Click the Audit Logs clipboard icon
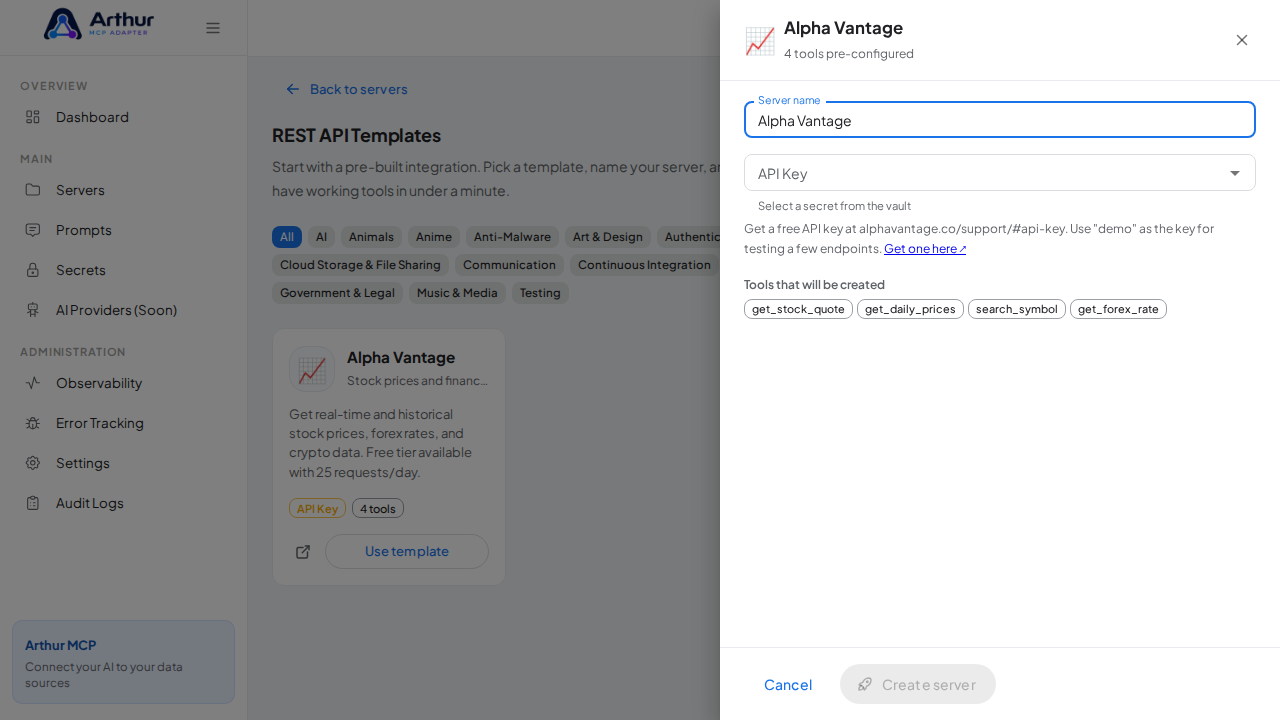 [33, 503]
